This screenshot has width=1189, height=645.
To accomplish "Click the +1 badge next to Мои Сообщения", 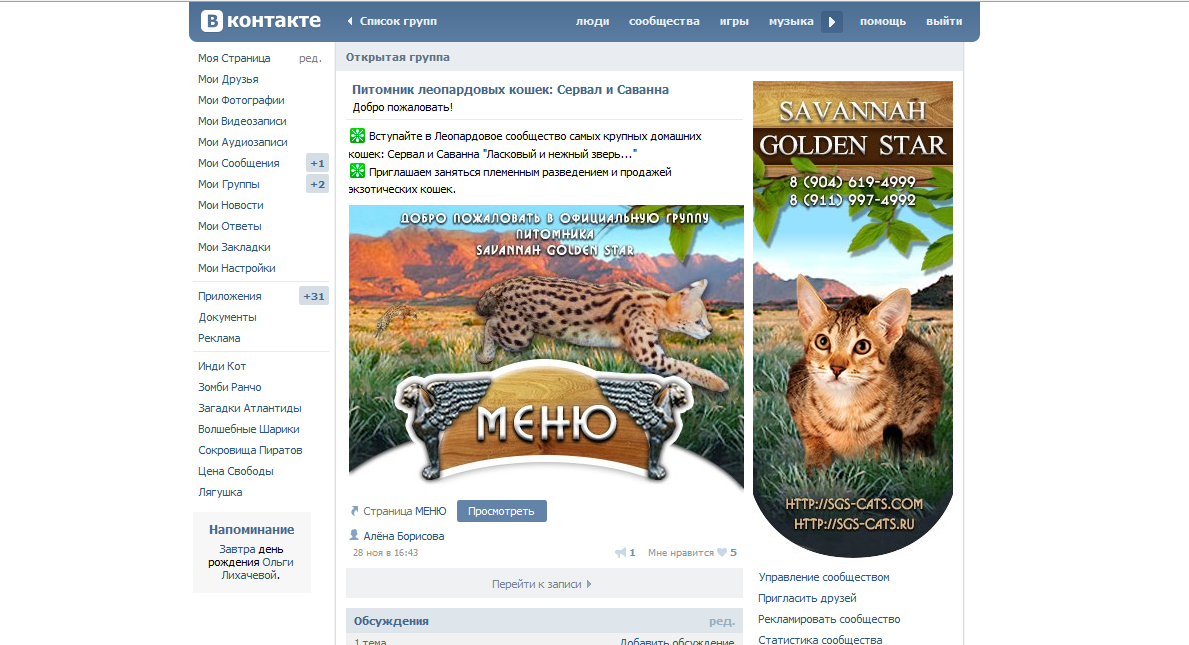I will tap(317, 163).
